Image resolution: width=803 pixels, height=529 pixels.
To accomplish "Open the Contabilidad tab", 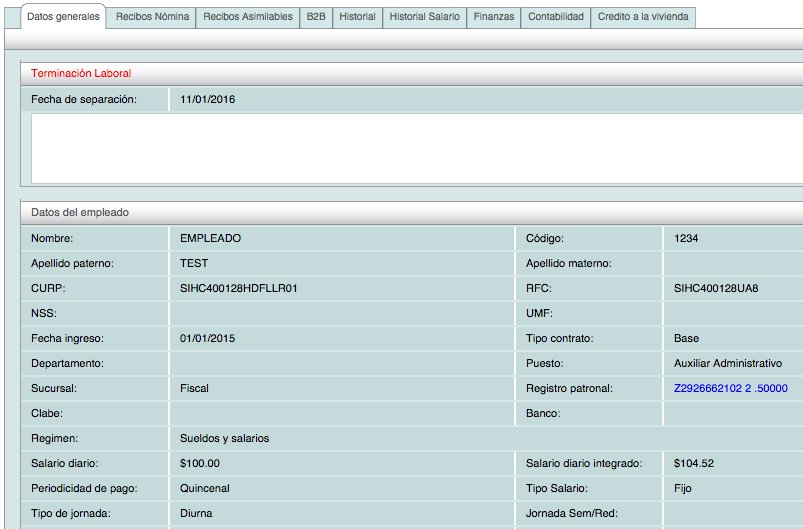I will click(555, 17).
